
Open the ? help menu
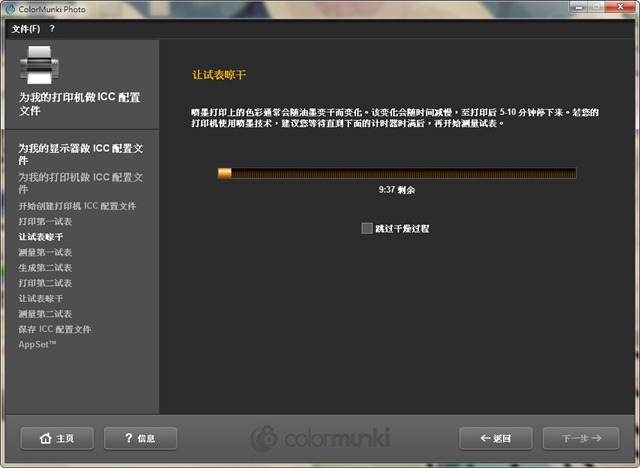(52, 29)
